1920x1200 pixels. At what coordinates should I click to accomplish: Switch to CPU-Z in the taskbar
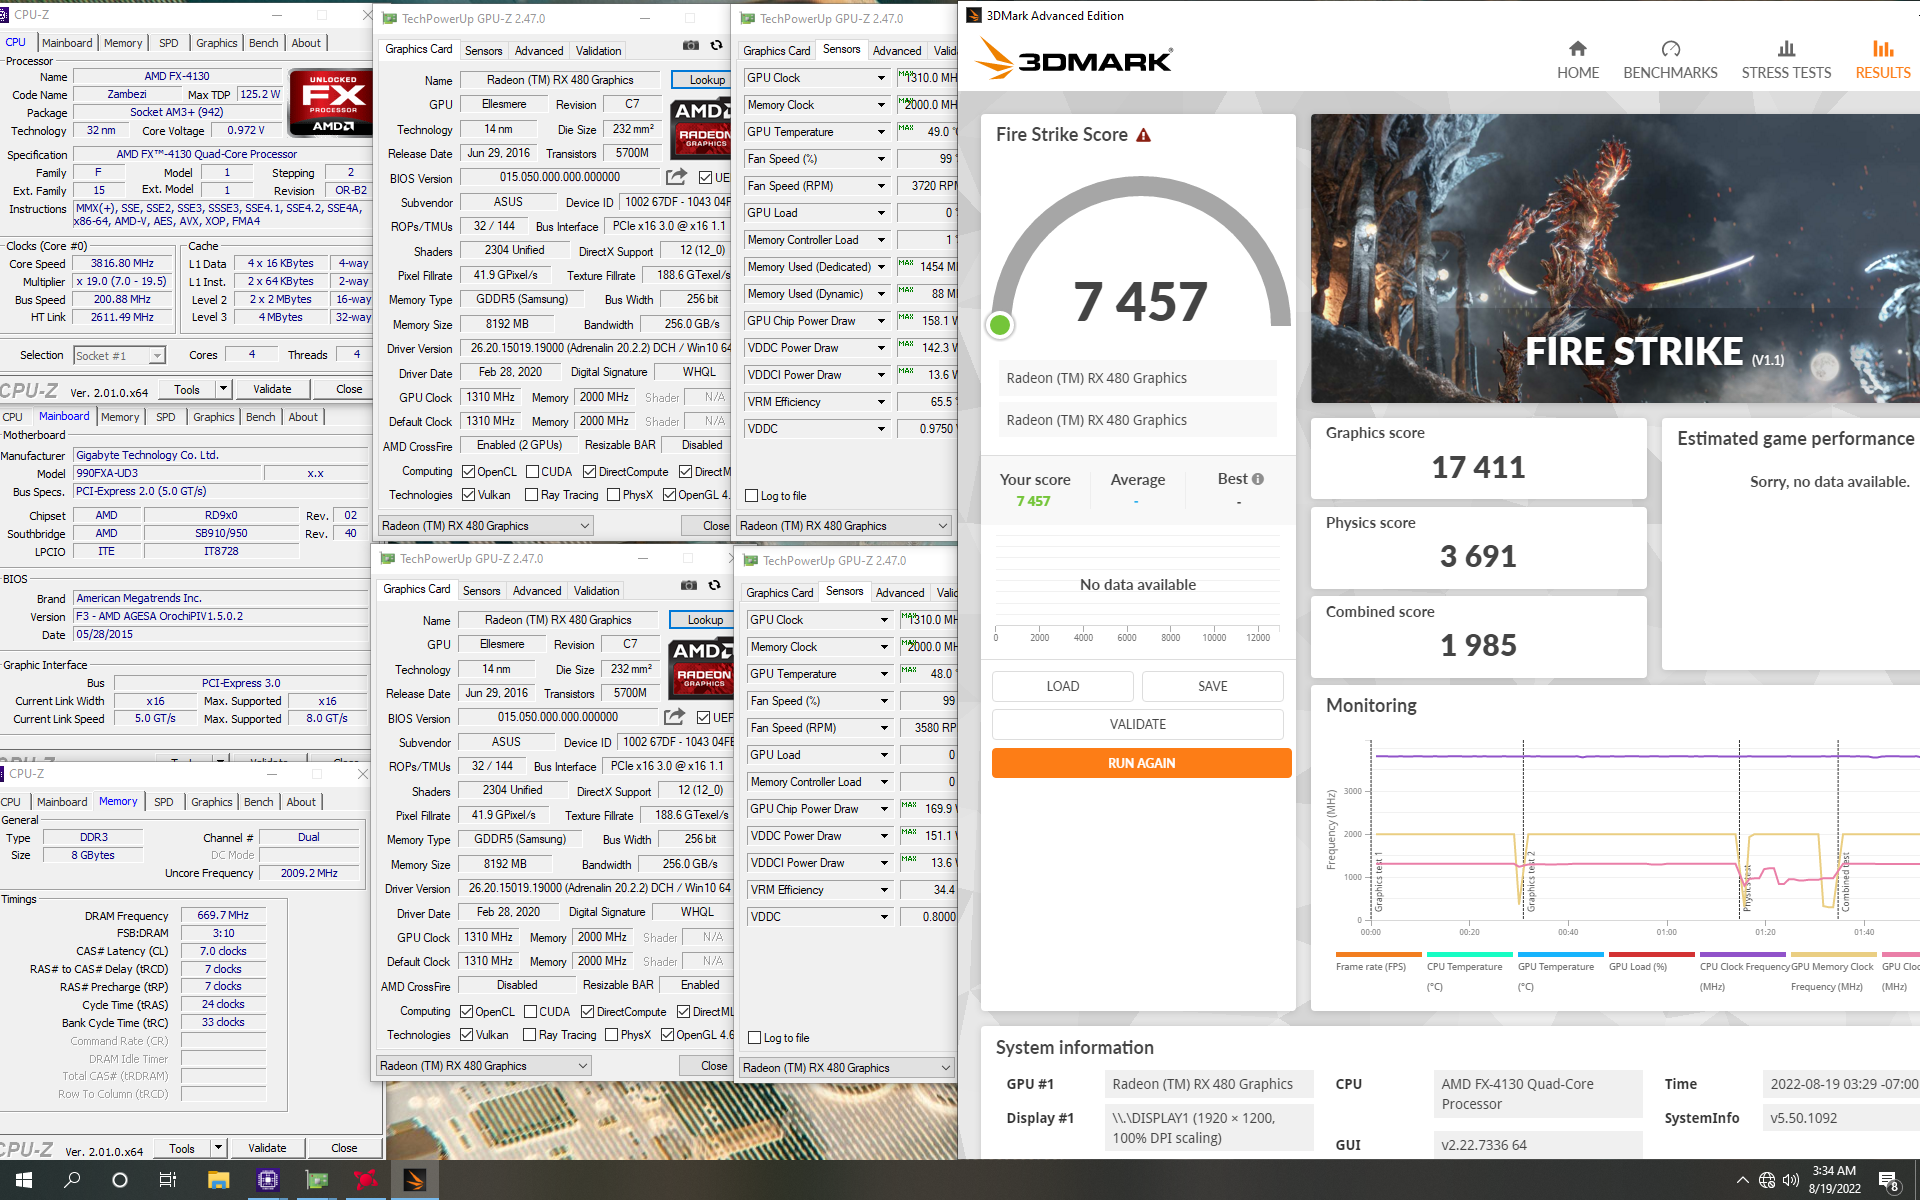click(x=267, y=1180)
